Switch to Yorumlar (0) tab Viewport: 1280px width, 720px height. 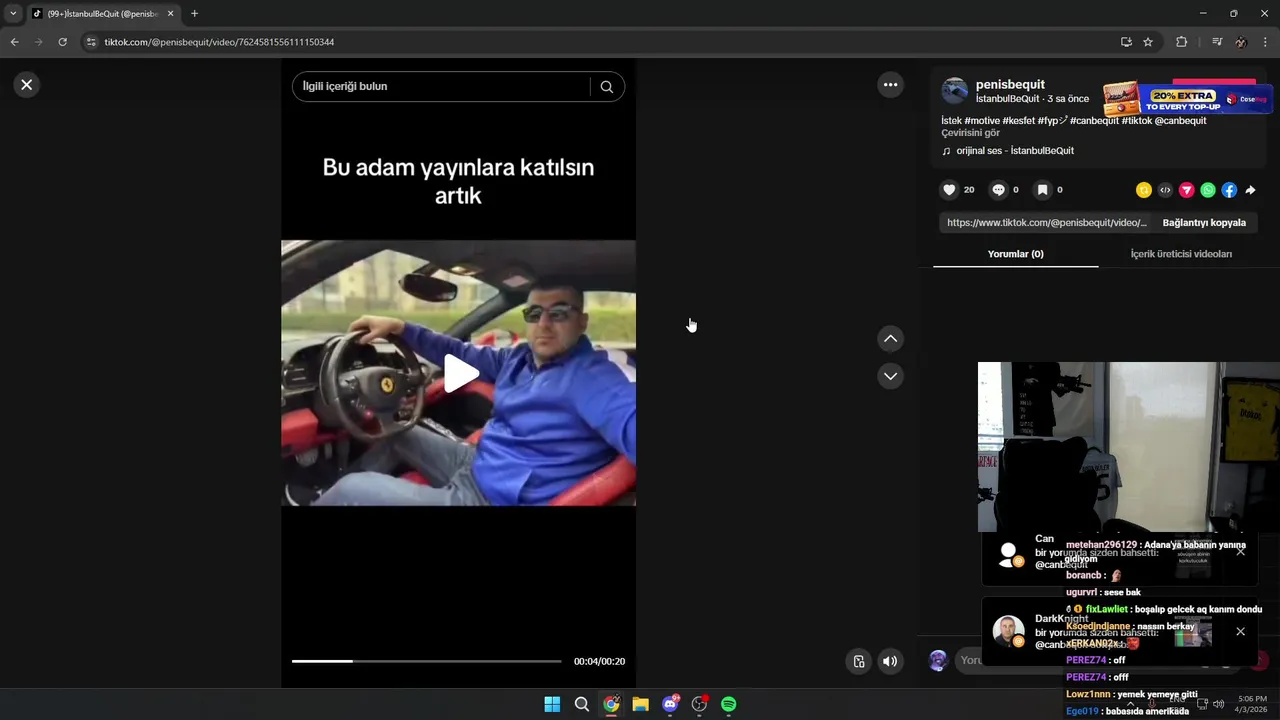(1015, 254)
